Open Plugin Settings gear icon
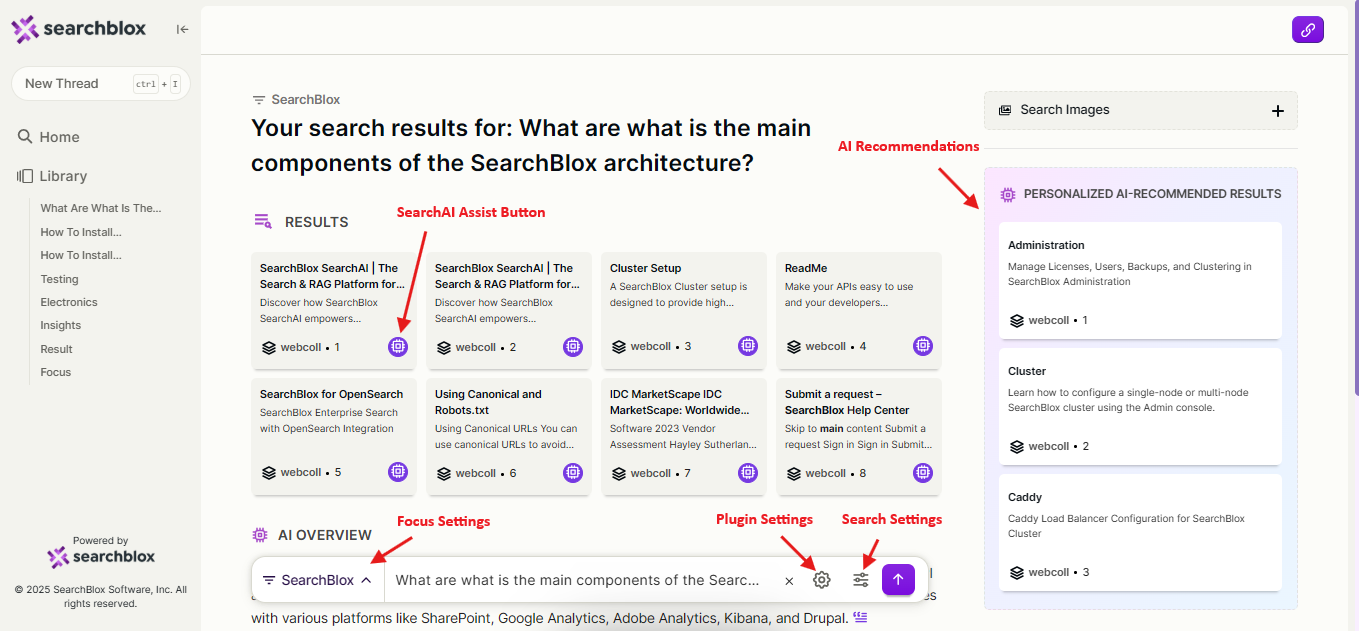This screenshot has width=1359, height=631. [x=822, y=580]
